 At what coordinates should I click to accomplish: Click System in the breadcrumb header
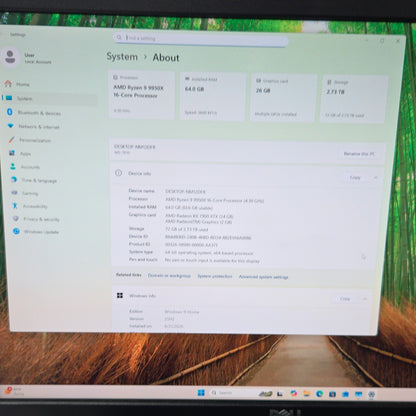[122, 56]
